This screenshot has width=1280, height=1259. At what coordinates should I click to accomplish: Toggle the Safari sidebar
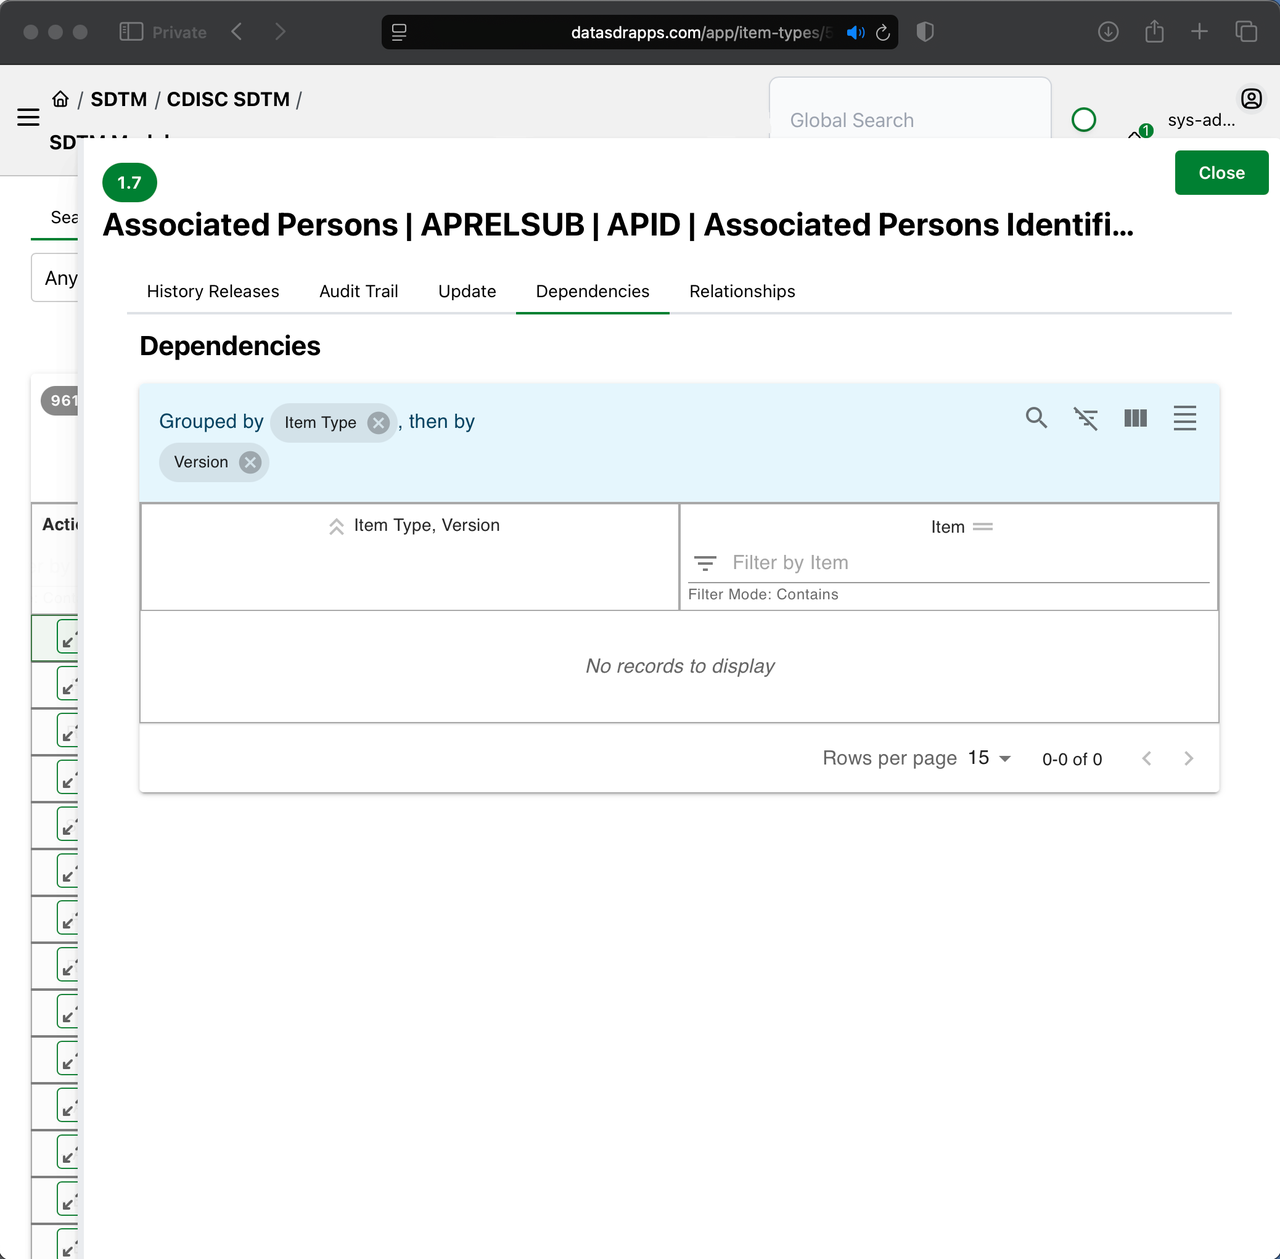coord(130,31)
